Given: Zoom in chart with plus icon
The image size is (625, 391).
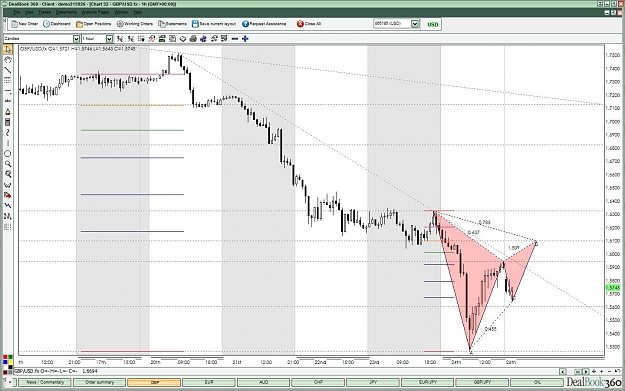Looking at the screenshot, I should coord(245,39).
